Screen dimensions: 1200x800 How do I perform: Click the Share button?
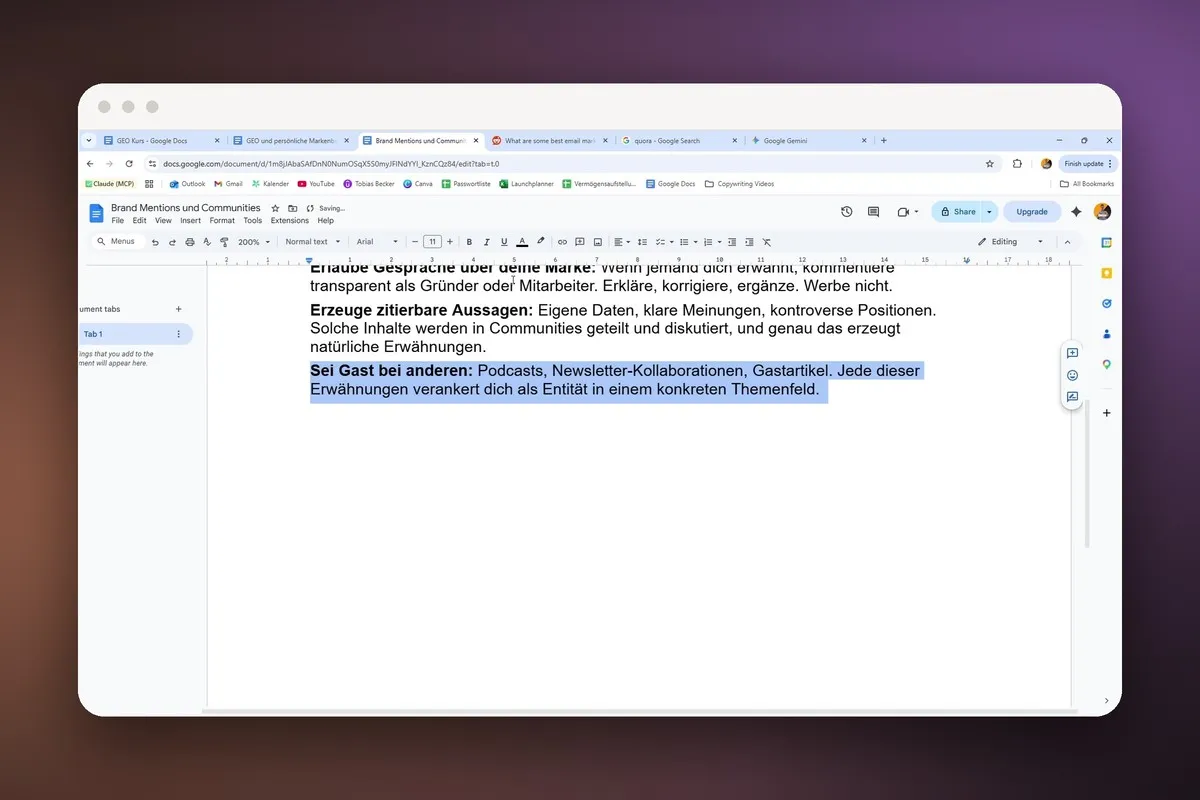957,212
